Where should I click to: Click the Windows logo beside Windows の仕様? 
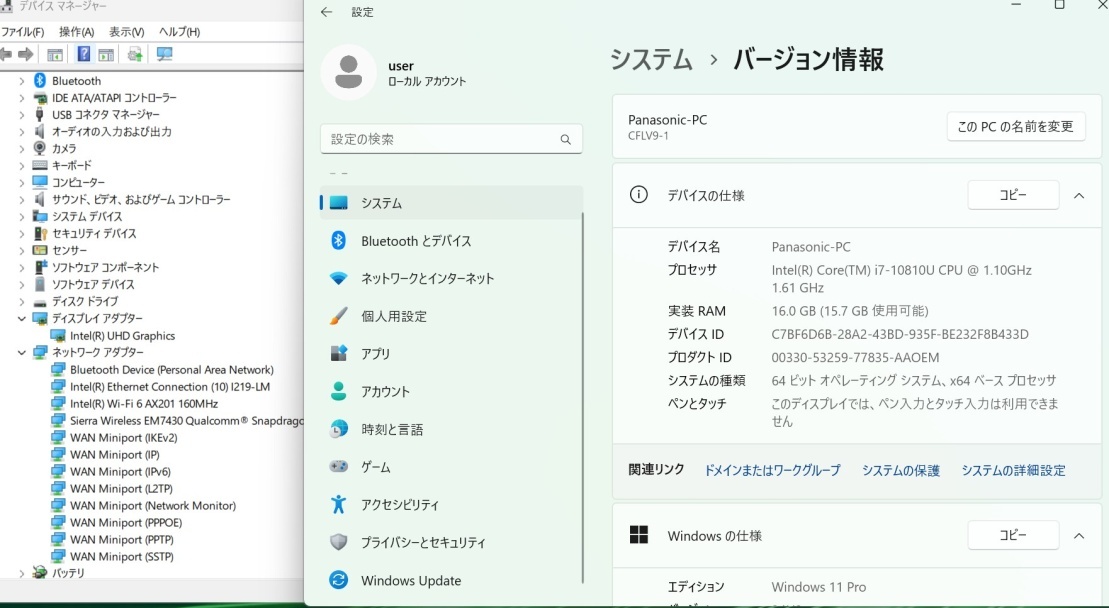pos(639,535)
